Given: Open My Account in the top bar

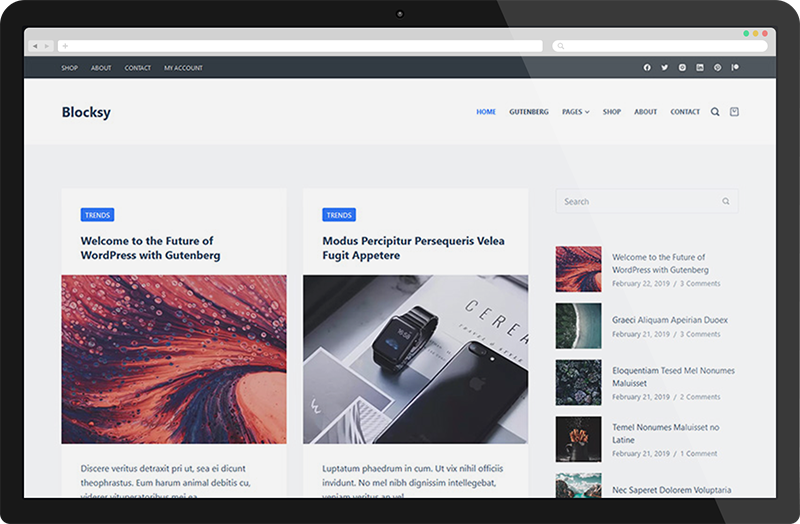Looking at the screenshot, I should click(x=183, y=68).
